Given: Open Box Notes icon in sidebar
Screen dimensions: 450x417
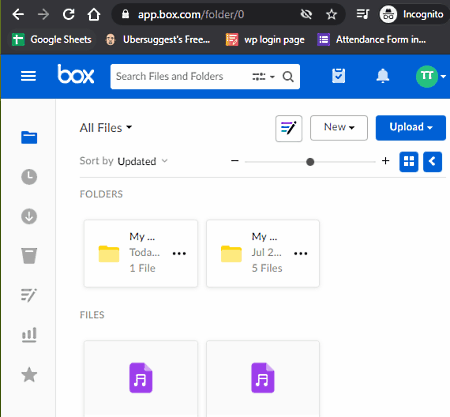Looking at the screenshot, I should tap(29, 295).
